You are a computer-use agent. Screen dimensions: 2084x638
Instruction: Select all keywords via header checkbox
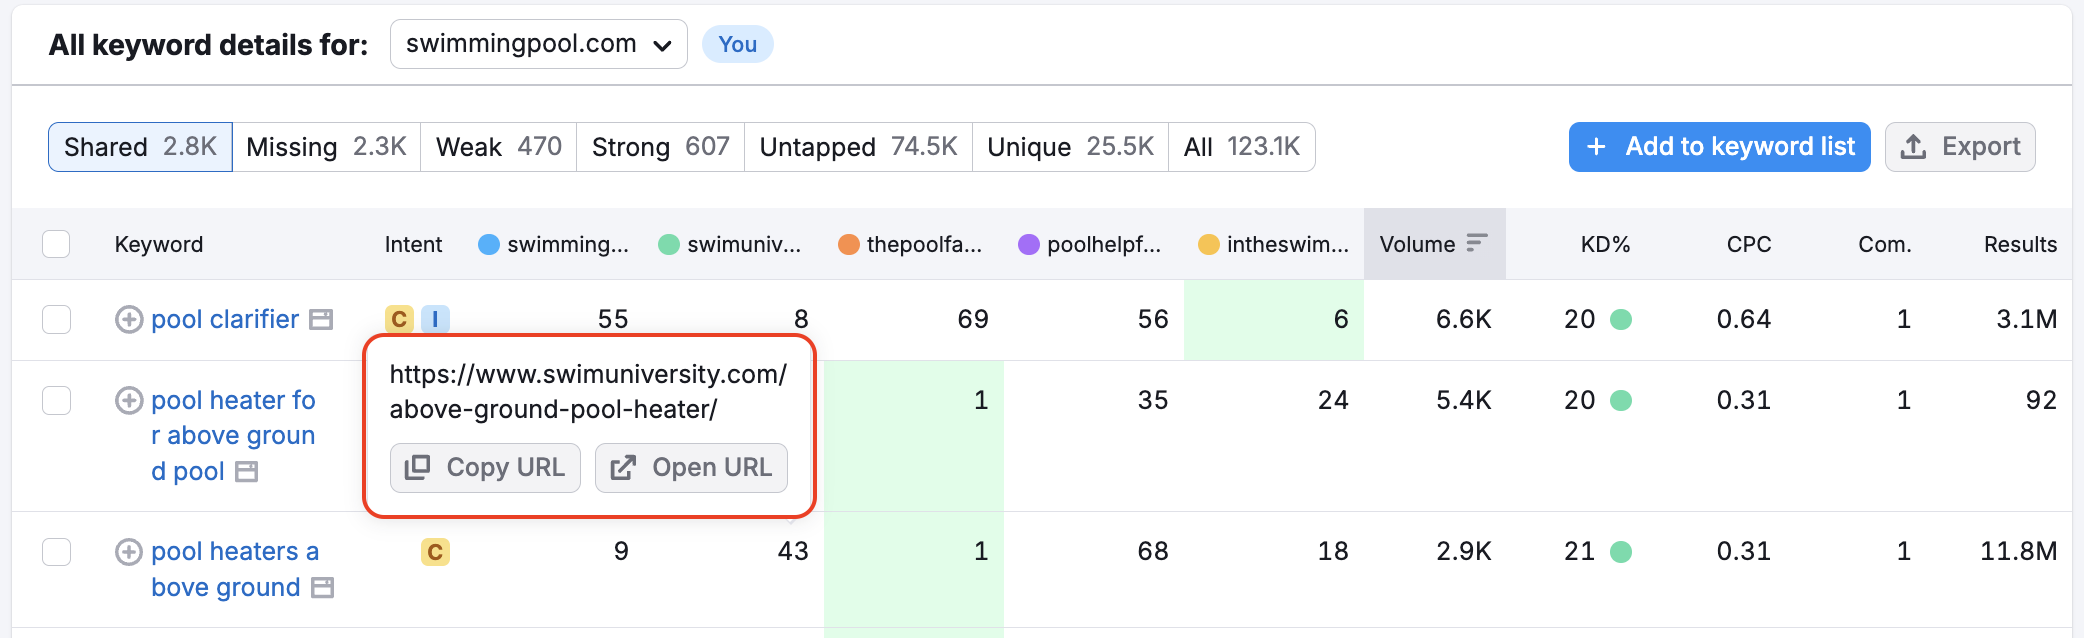click(56, 243)
